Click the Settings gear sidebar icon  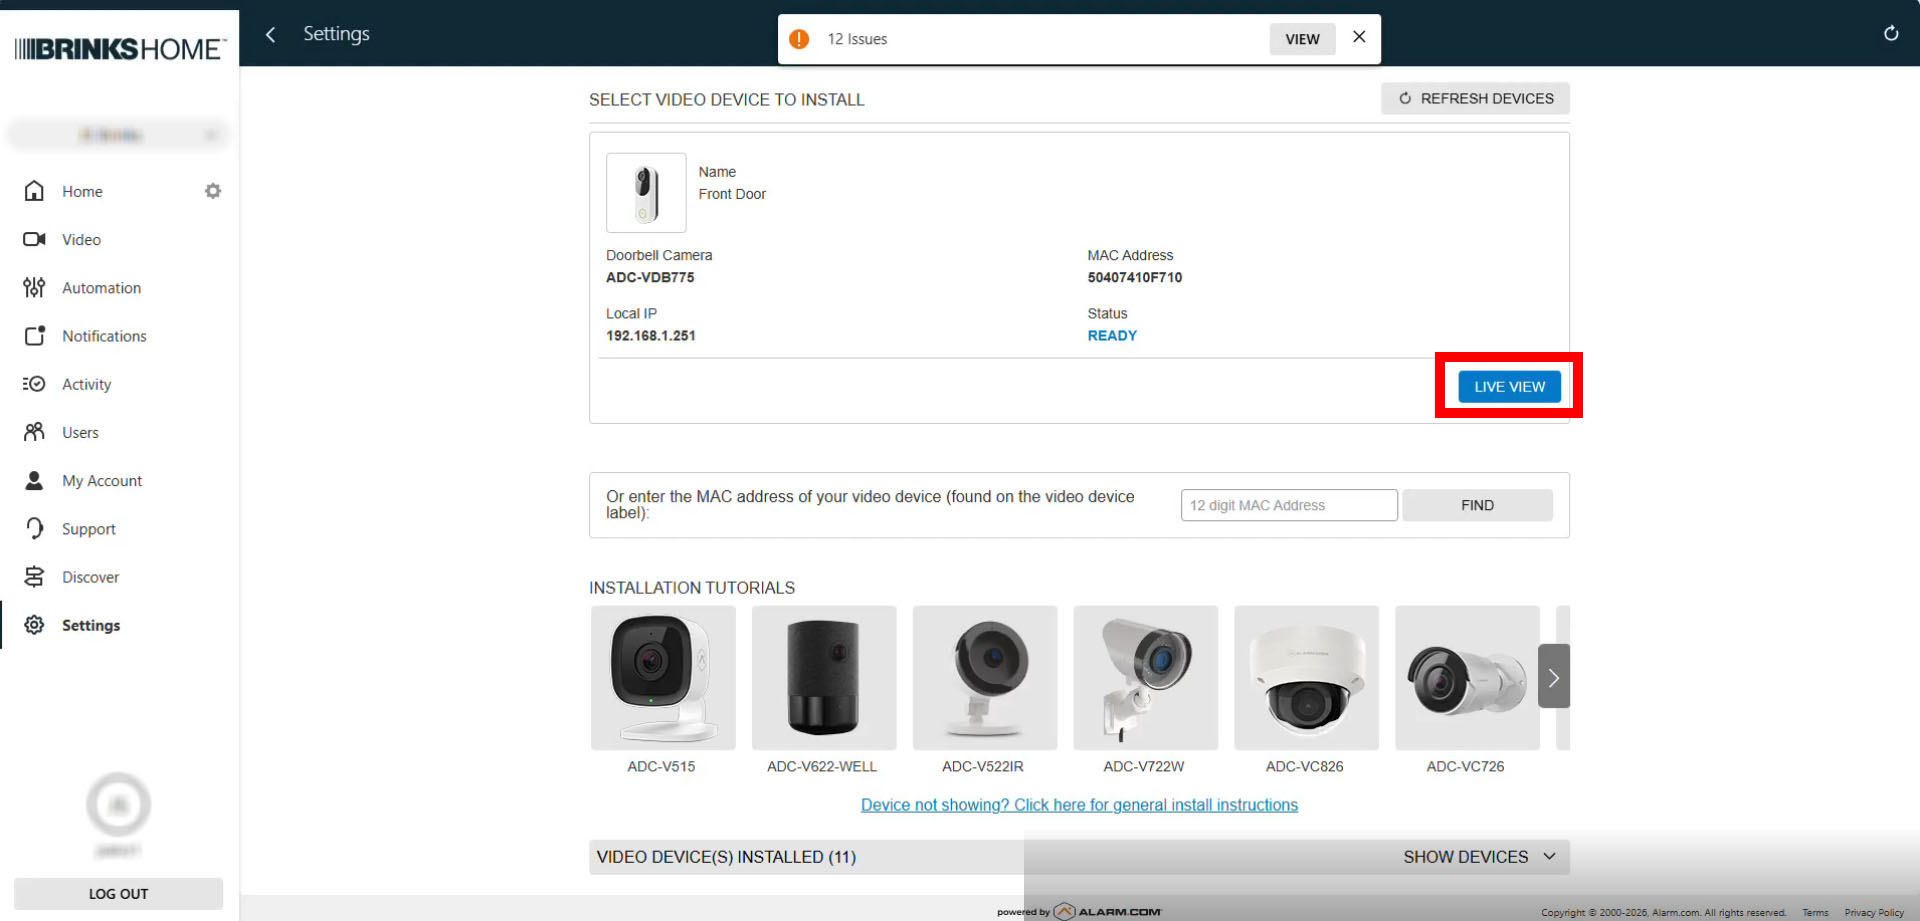[x=34, y=625]
